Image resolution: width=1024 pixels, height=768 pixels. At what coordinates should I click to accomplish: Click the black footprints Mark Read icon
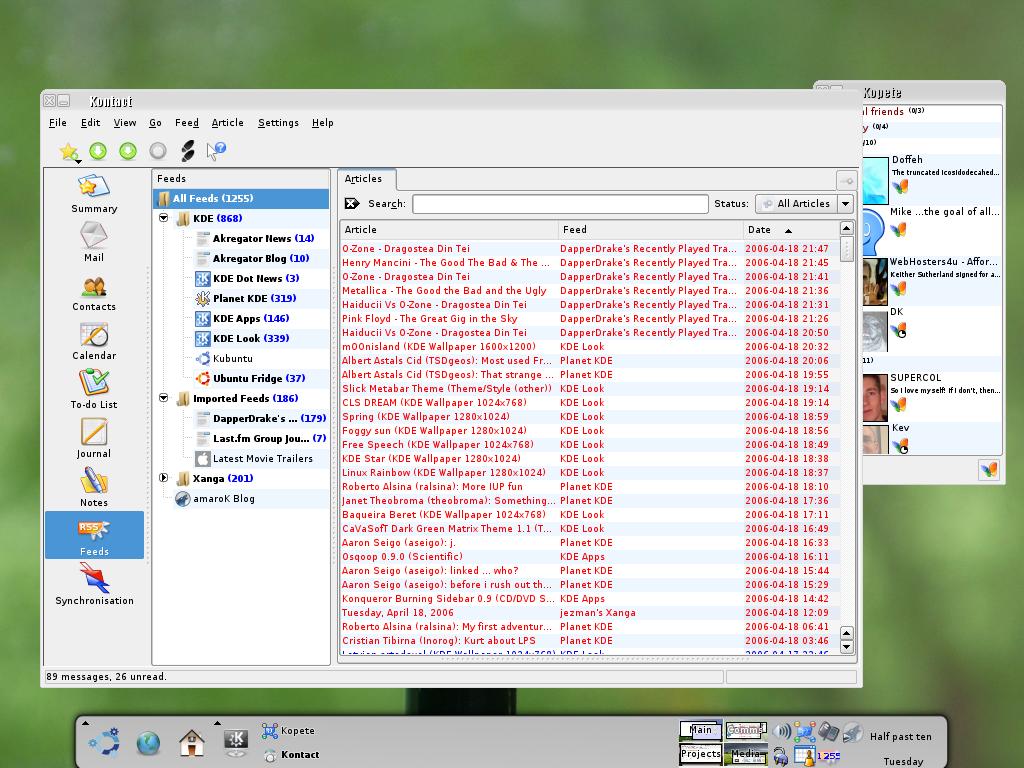click(187, 151)
